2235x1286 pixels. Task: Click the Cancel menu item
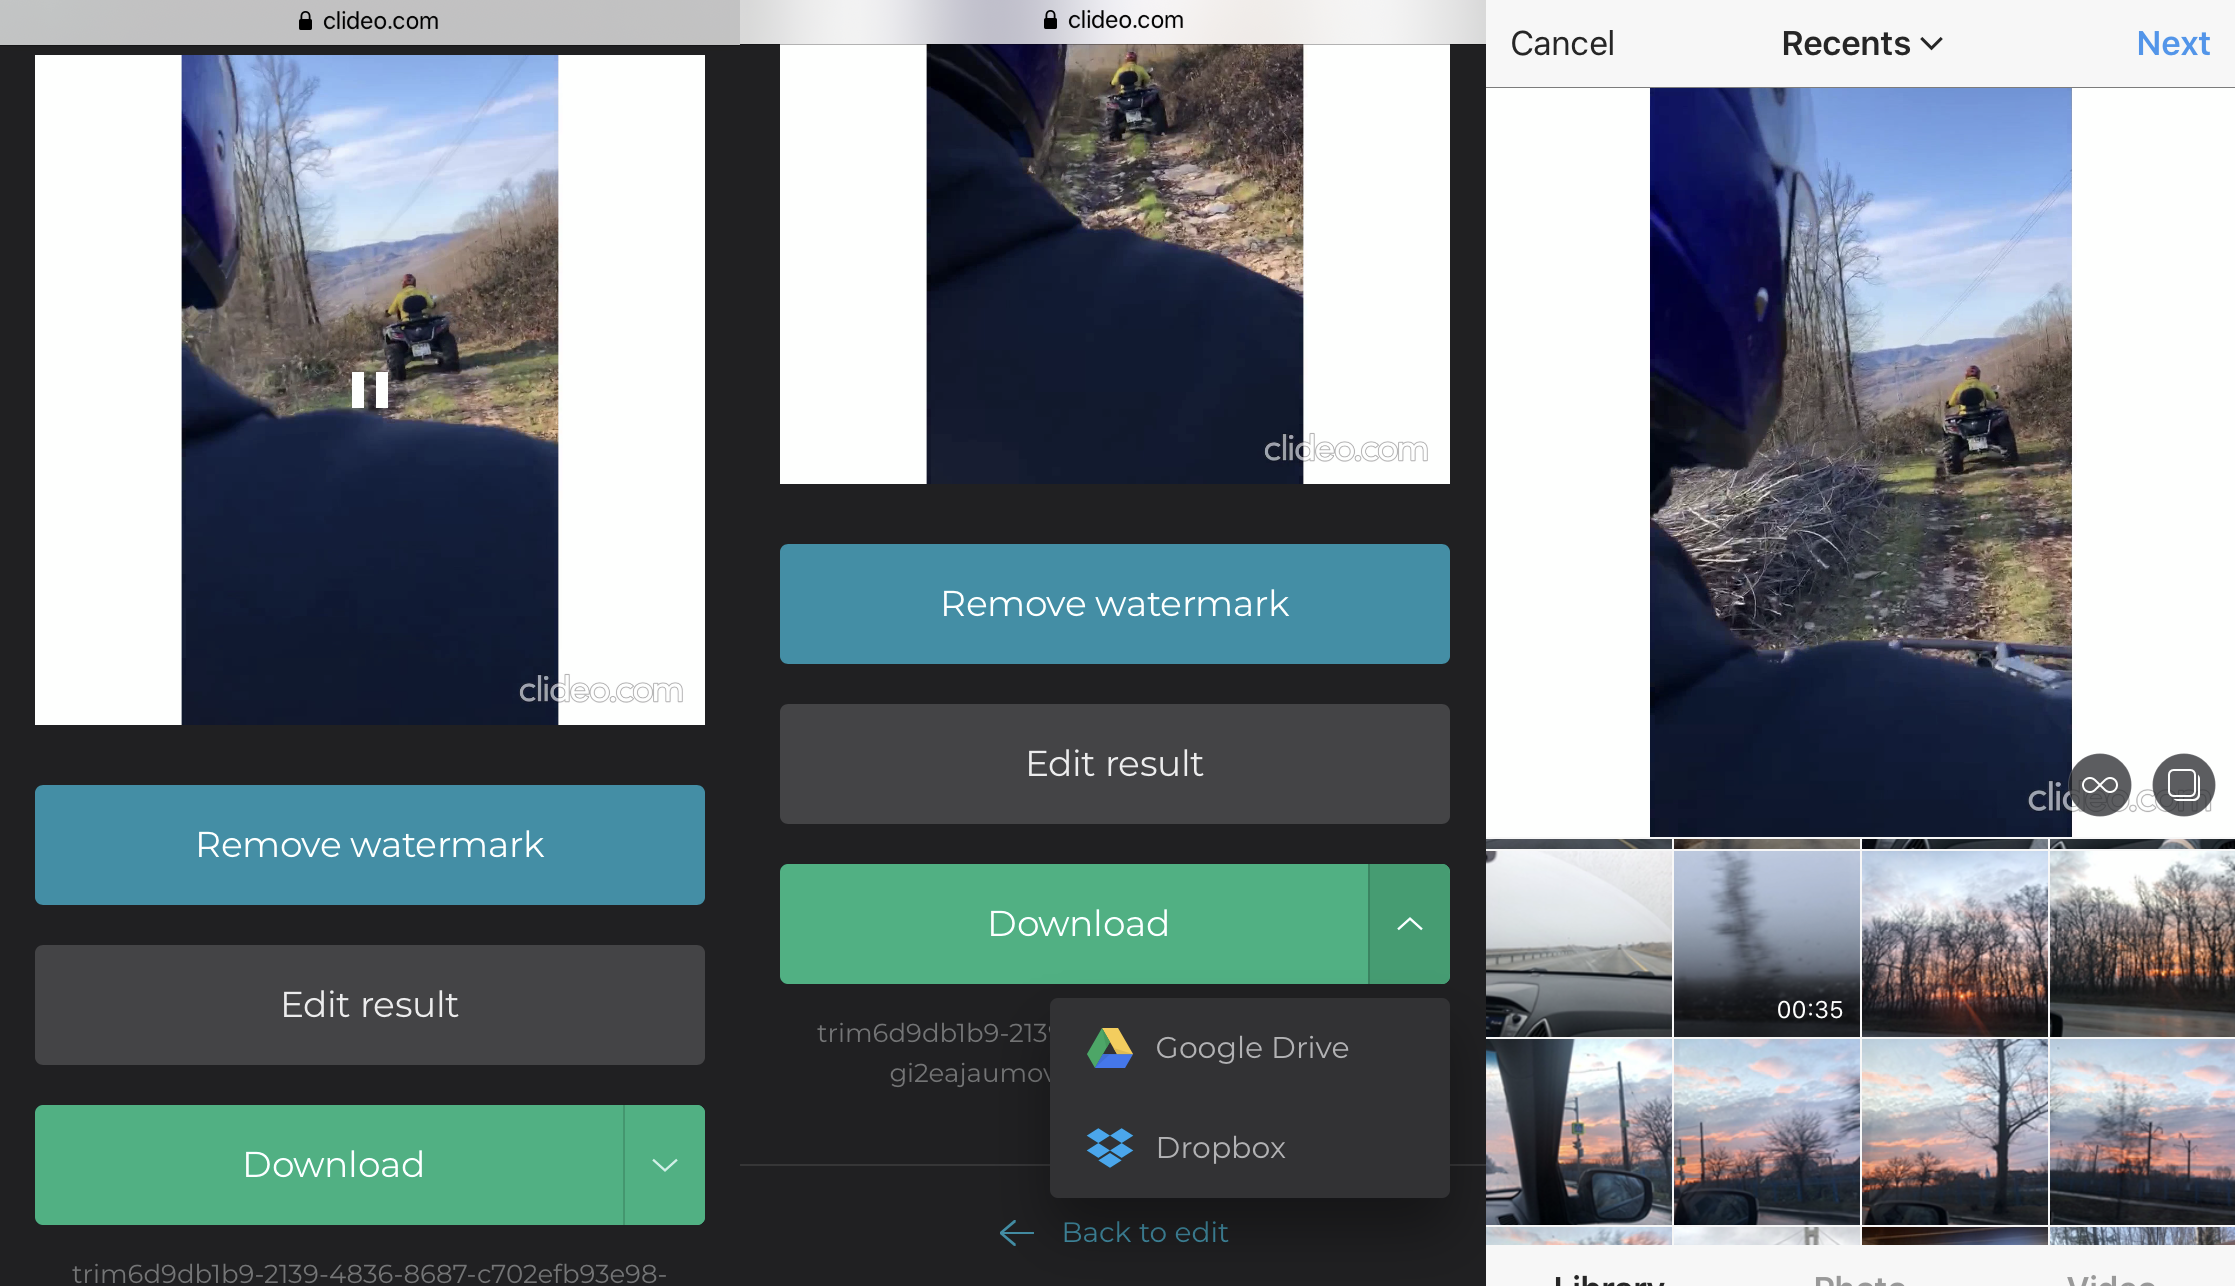click(1561, 41)
